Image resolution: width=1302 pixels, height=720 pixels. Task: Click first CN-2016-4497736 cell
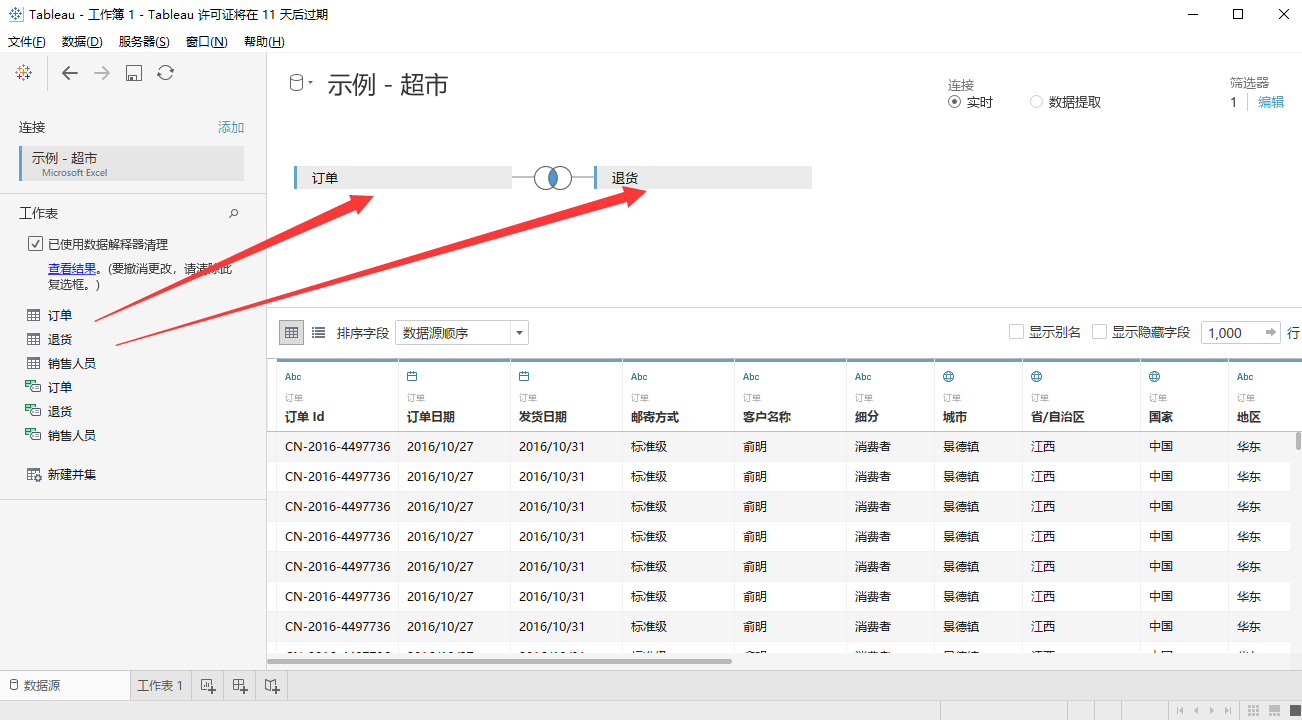point(338,446)
